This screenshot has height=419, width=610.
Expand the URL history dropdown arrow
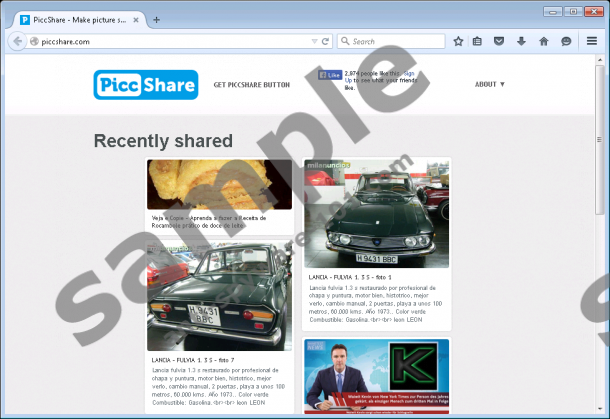click(x=313, y=41)
